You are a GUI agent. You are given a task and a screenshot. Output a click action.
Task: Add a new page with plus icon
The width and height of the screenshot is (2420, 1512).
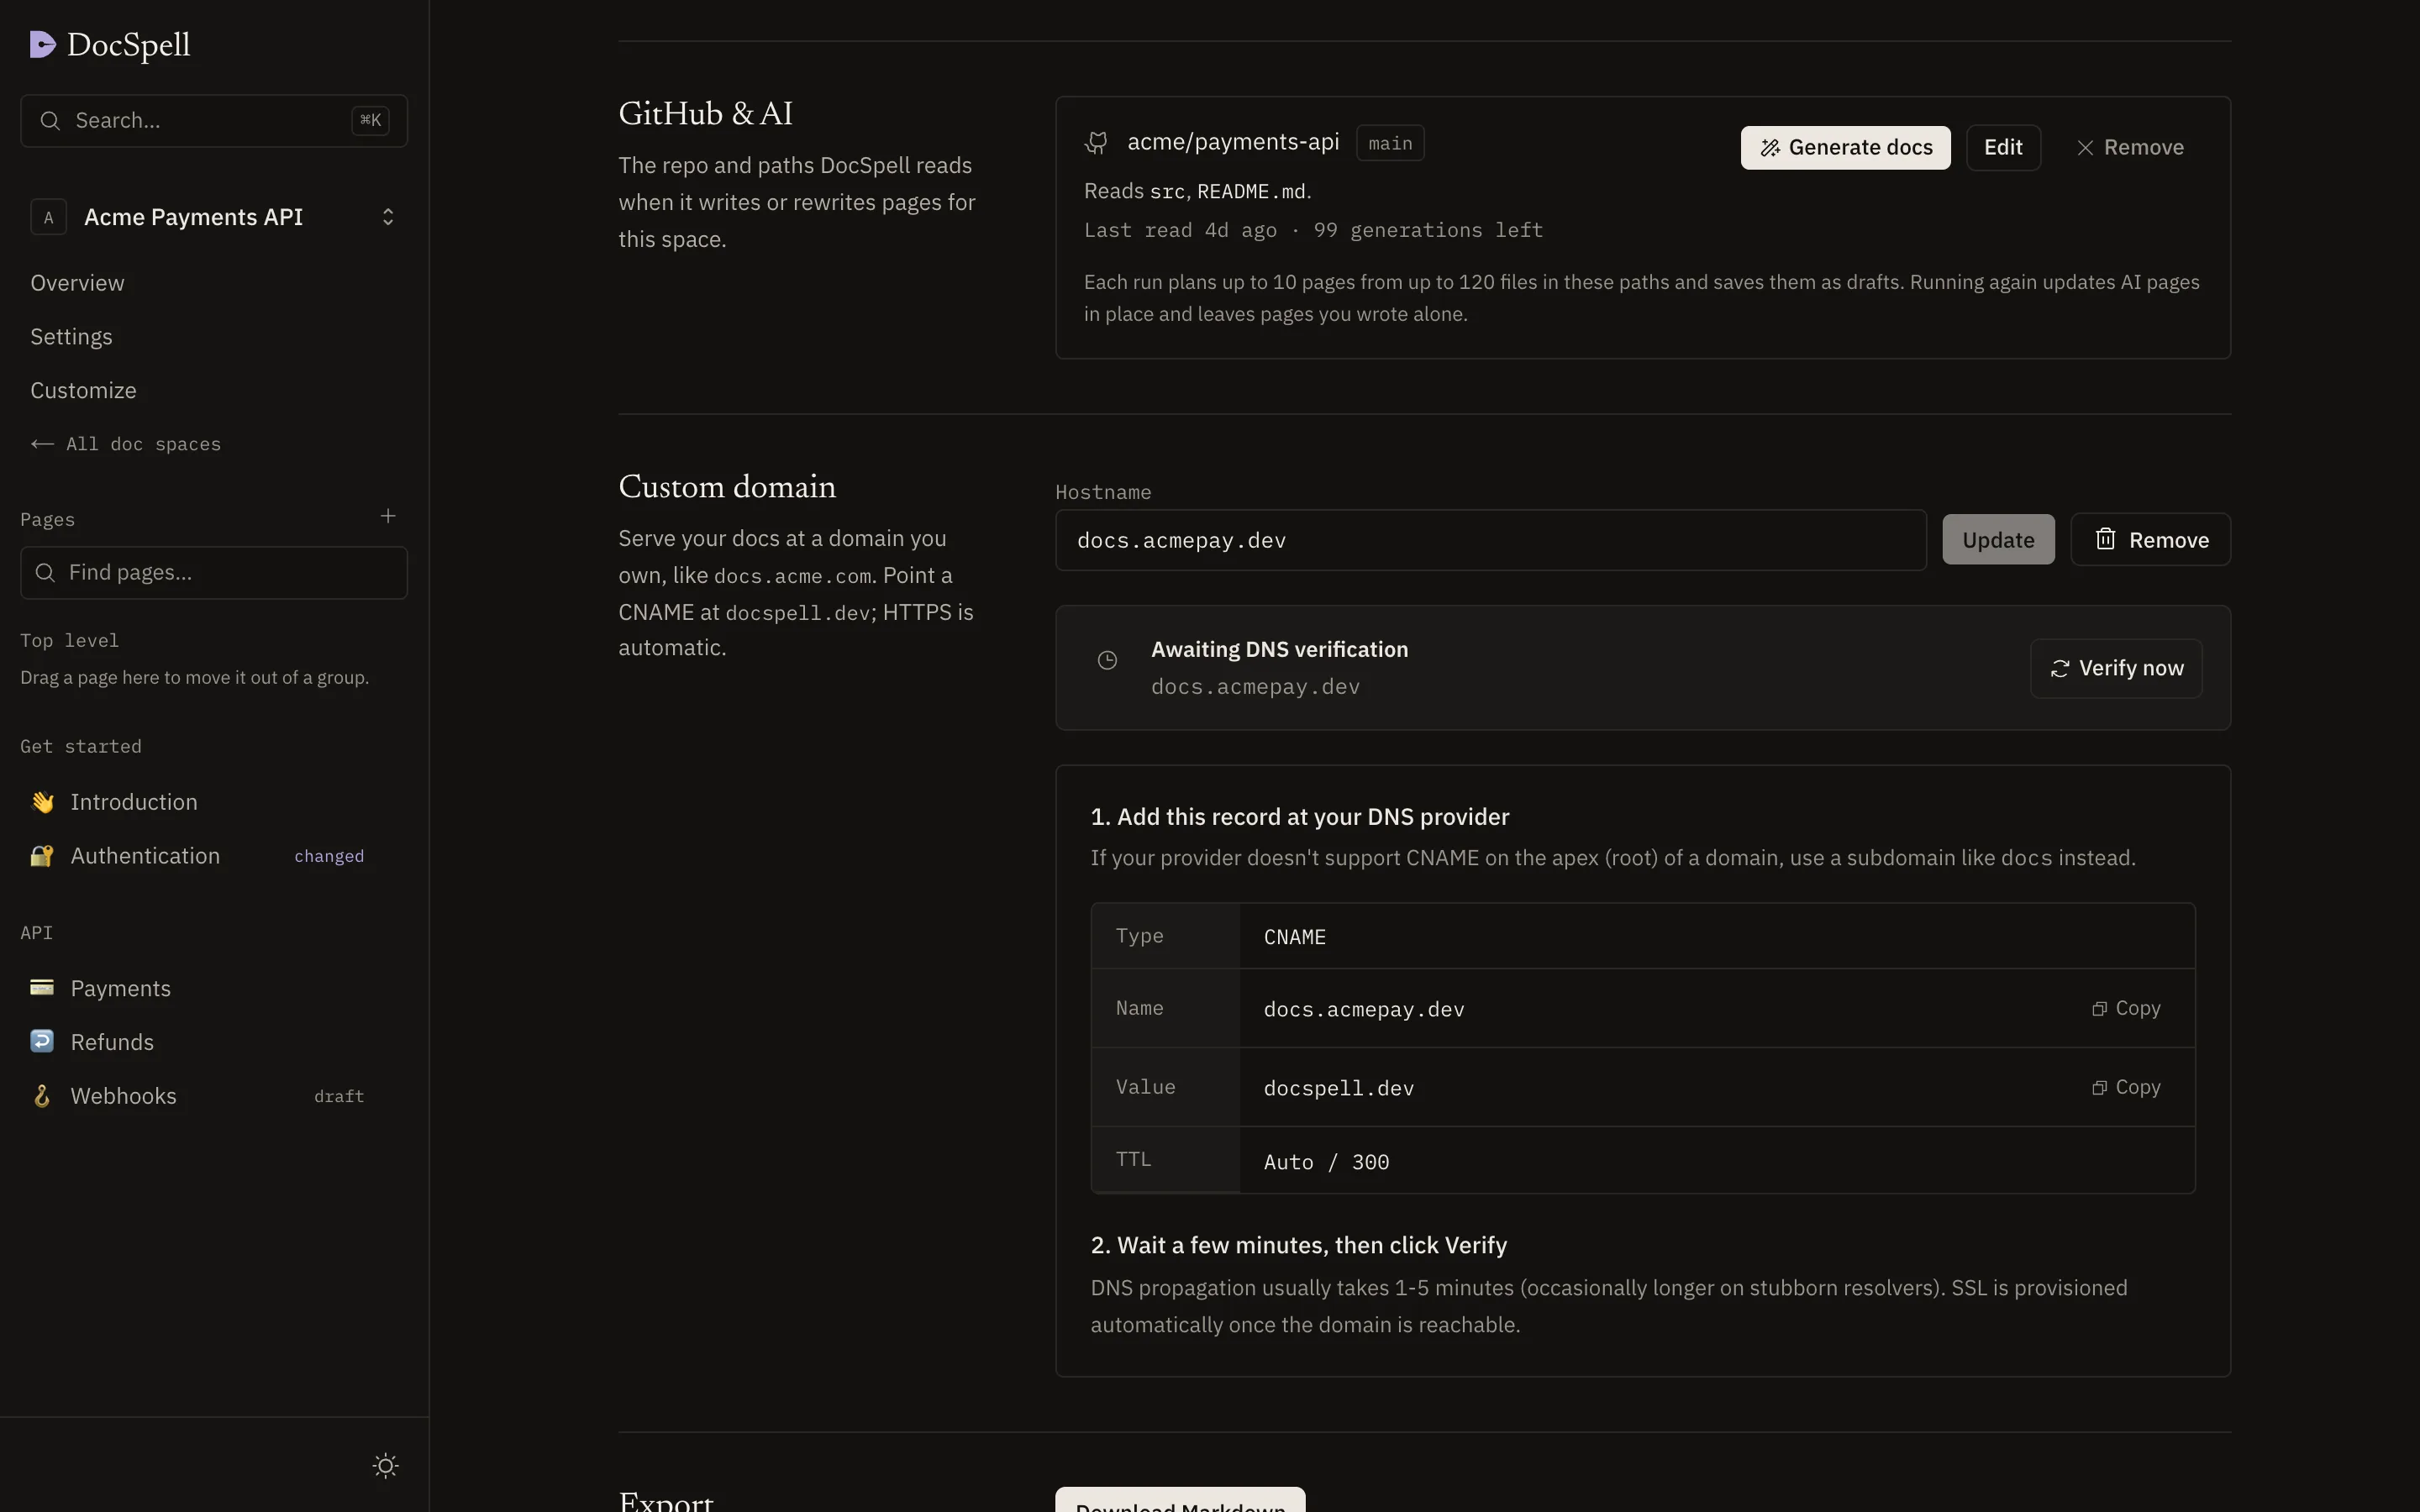tap(388, 516)
